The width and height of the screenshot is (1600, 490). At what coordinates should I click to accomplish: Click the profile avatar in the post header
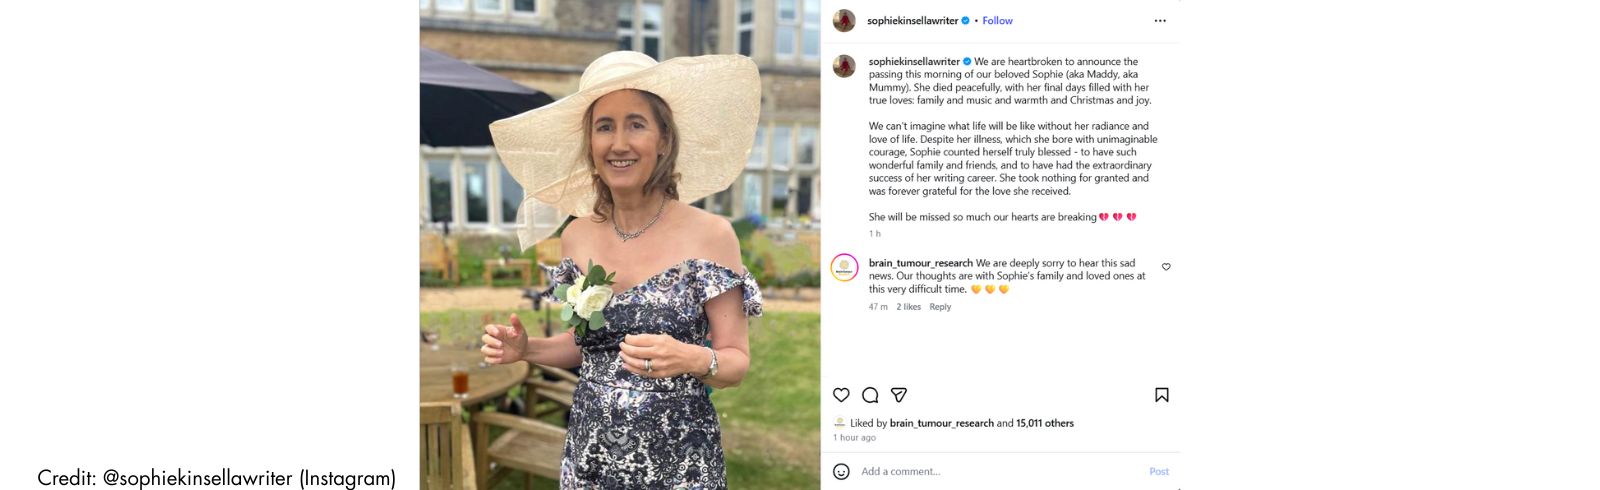click(x=844, y=21)
